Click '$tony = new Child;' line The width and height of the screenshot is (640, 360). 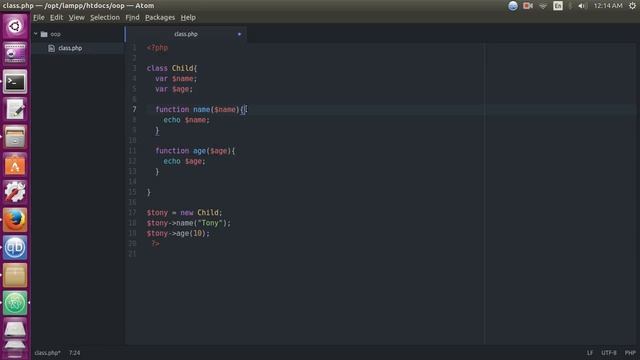click(184, 213)
